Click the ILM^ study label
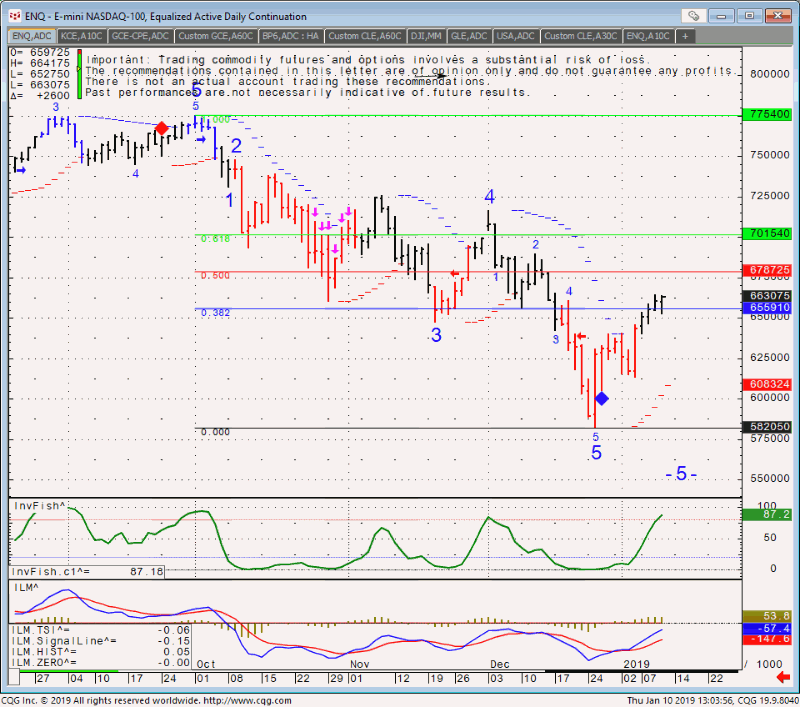Viewport: 800px width, 707px height. pos(24,588)
